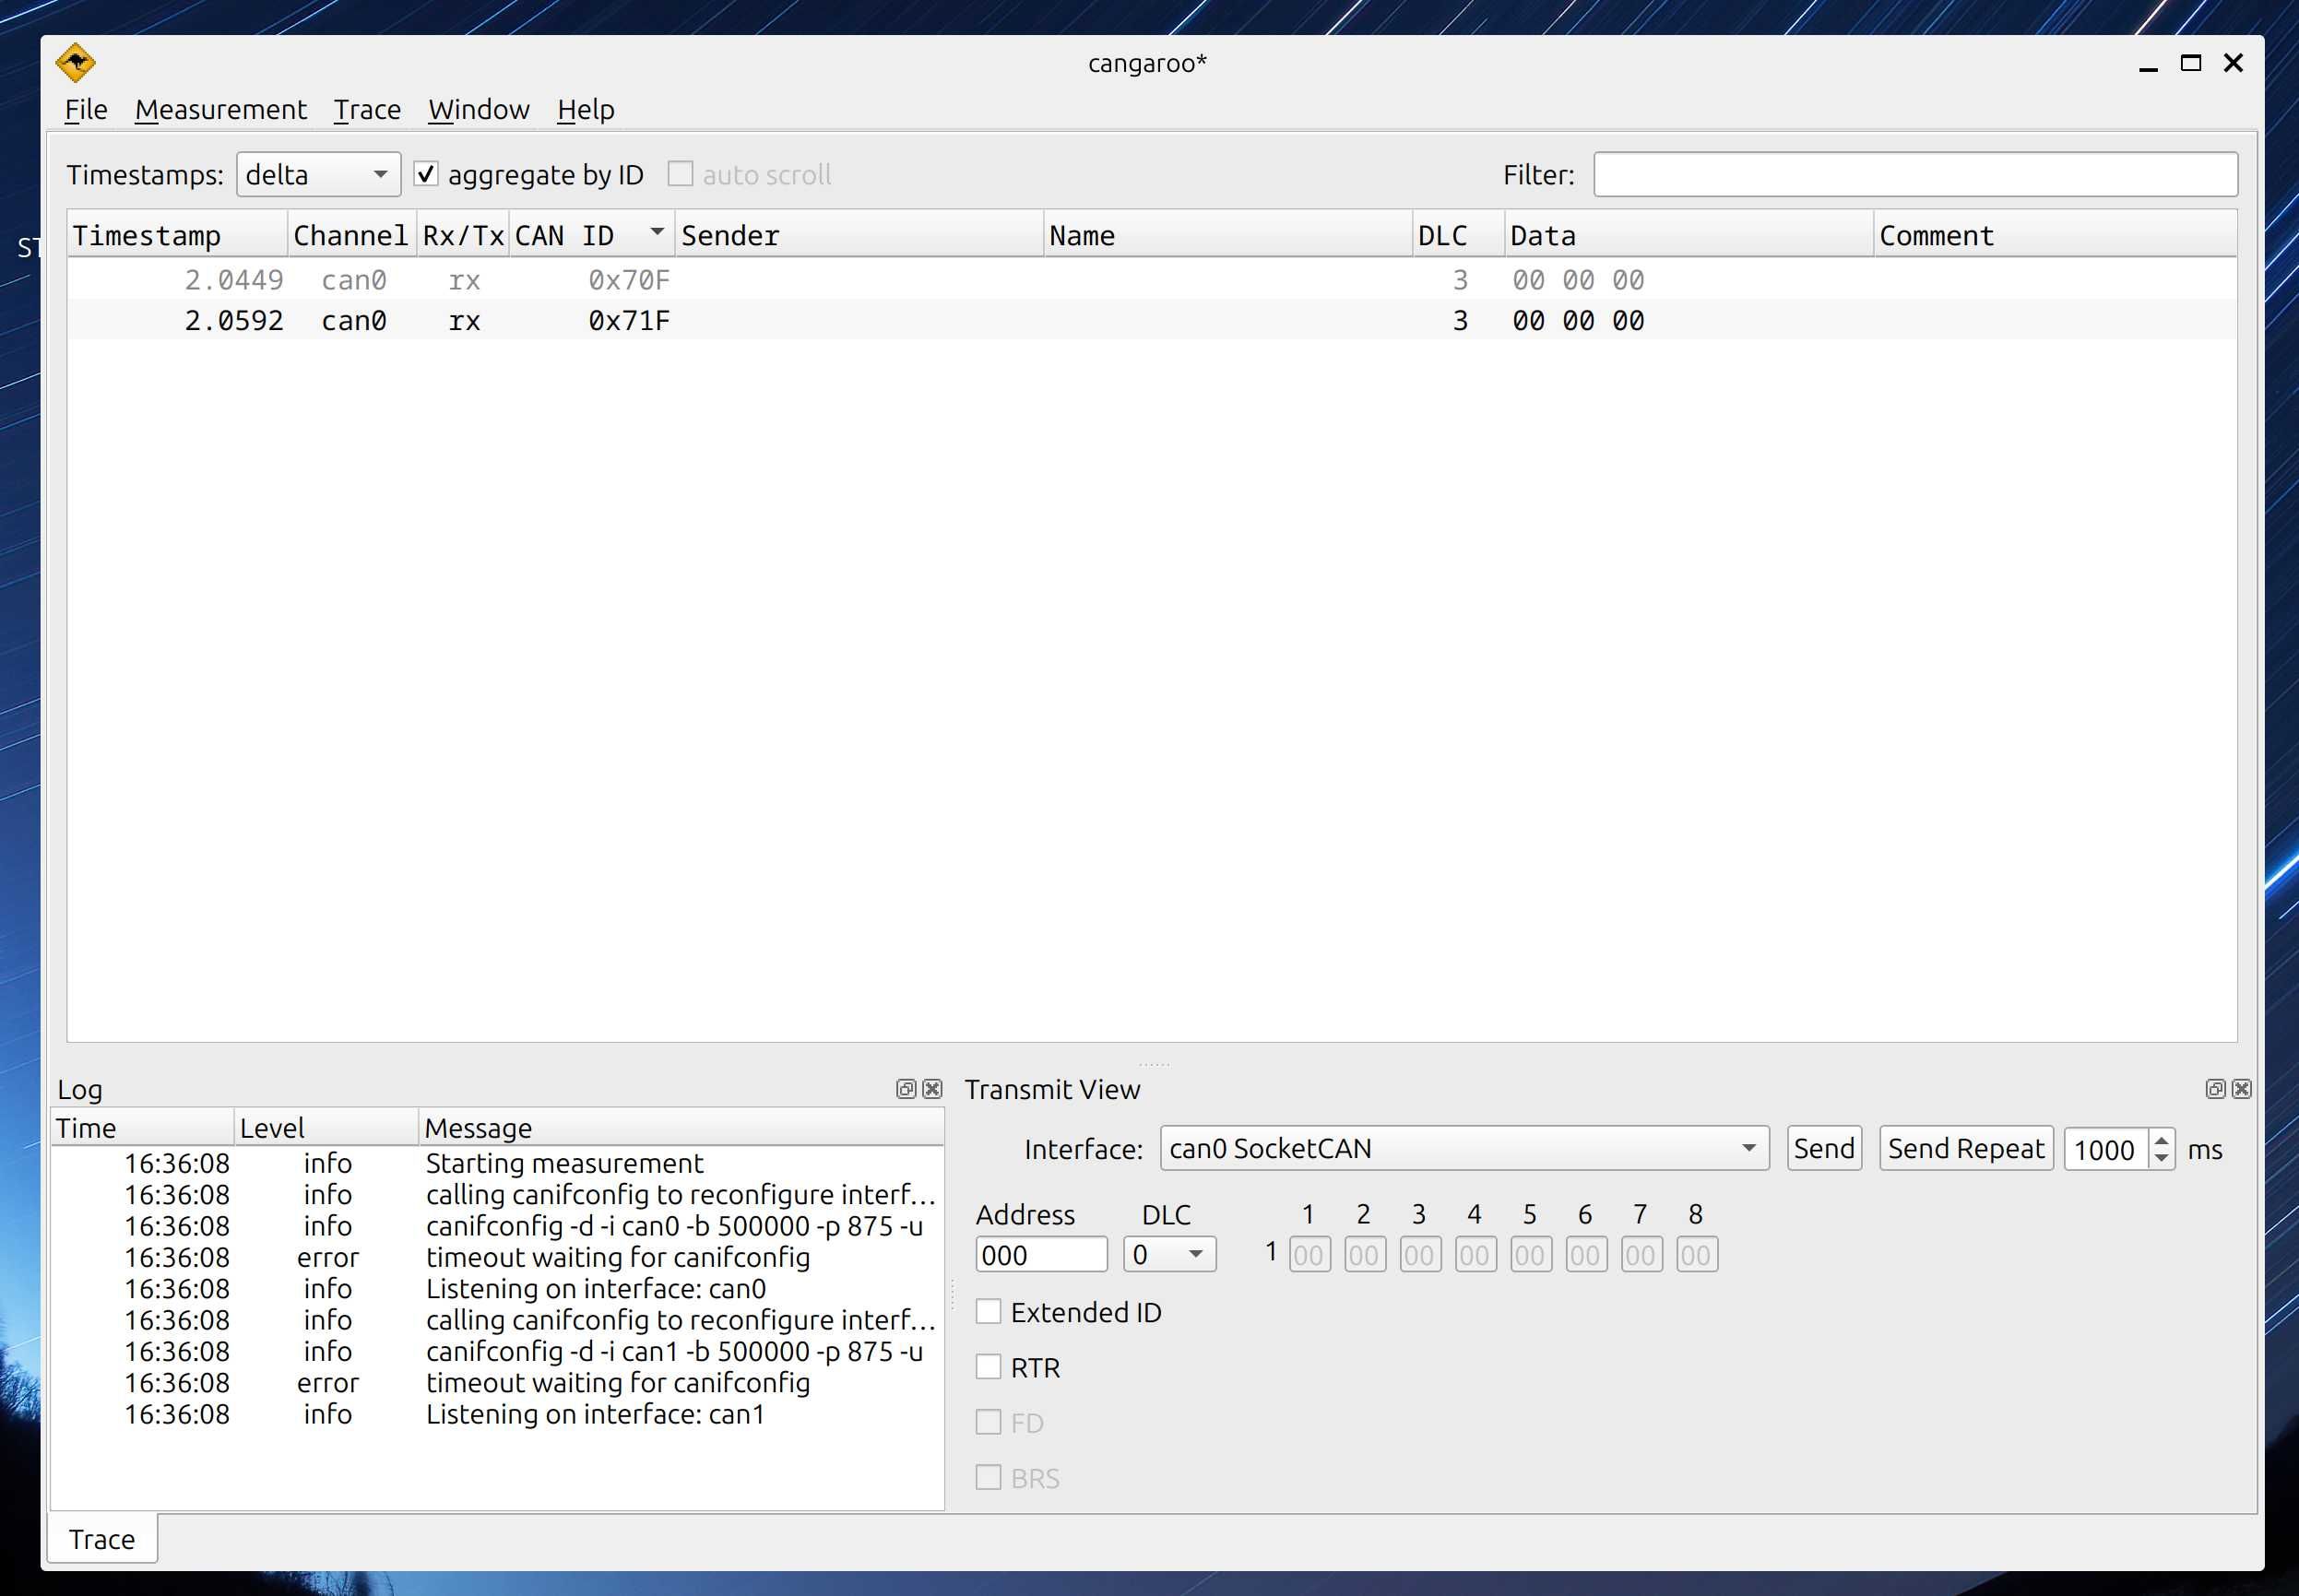Click the Send button in Transmit View
Viewport: 2299px width, 1596px height.
tap(1826, 1149)
